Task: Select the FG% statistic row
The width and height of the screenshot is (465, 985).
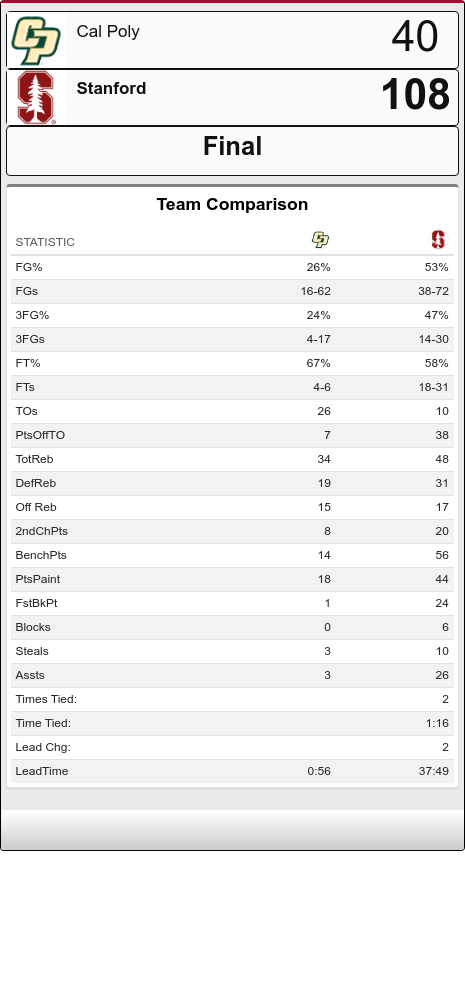Action: pyautogui.click(x=232, y=267)
